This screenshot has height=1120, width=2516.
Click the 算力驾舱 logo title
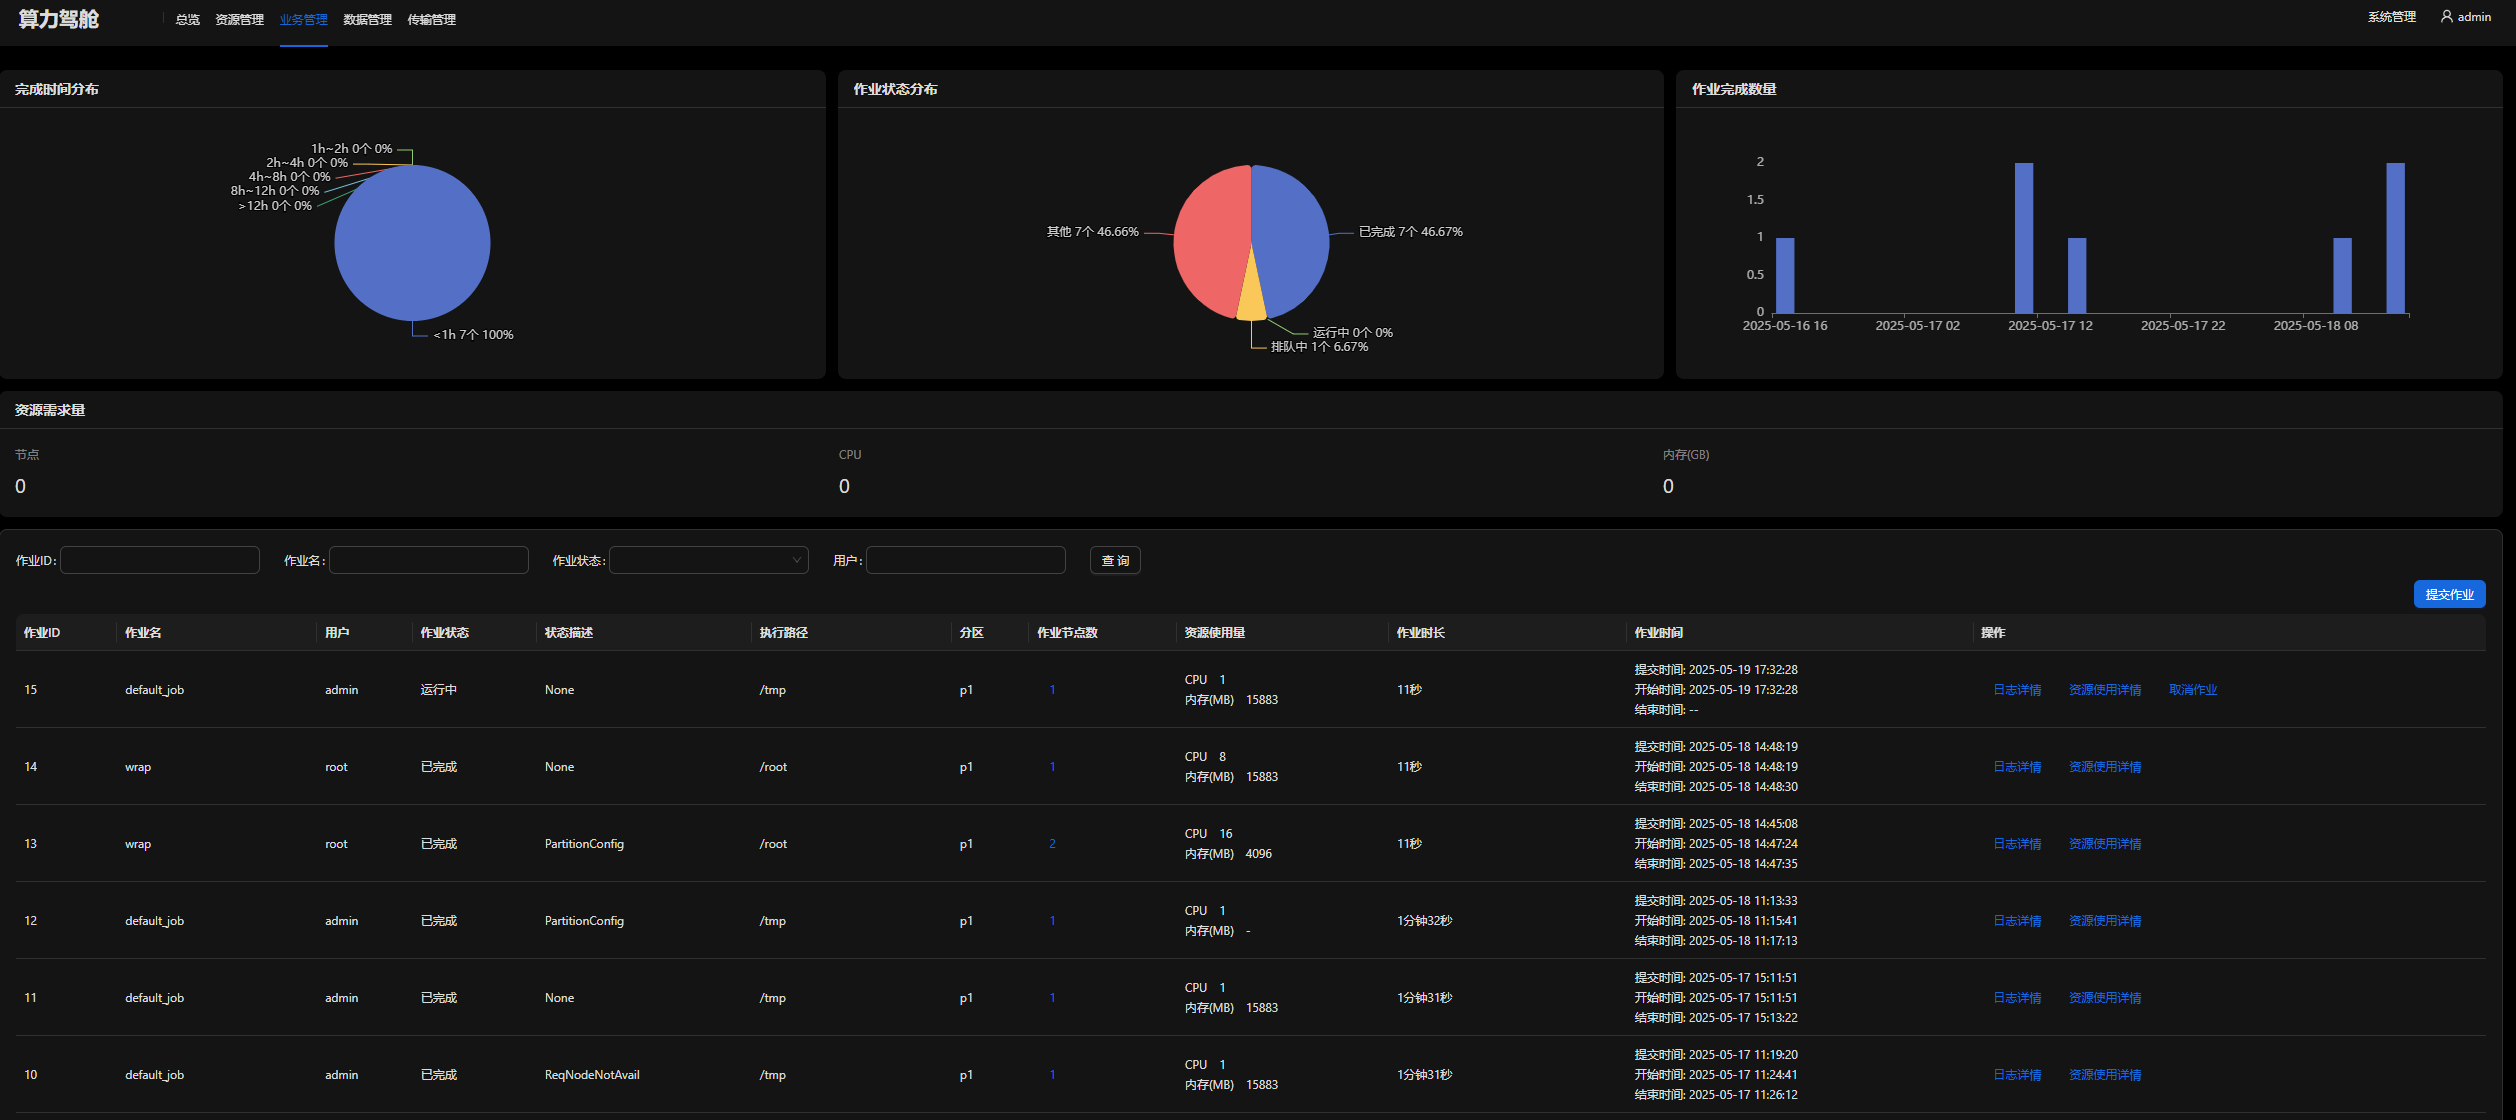click(x=58, y=20)
